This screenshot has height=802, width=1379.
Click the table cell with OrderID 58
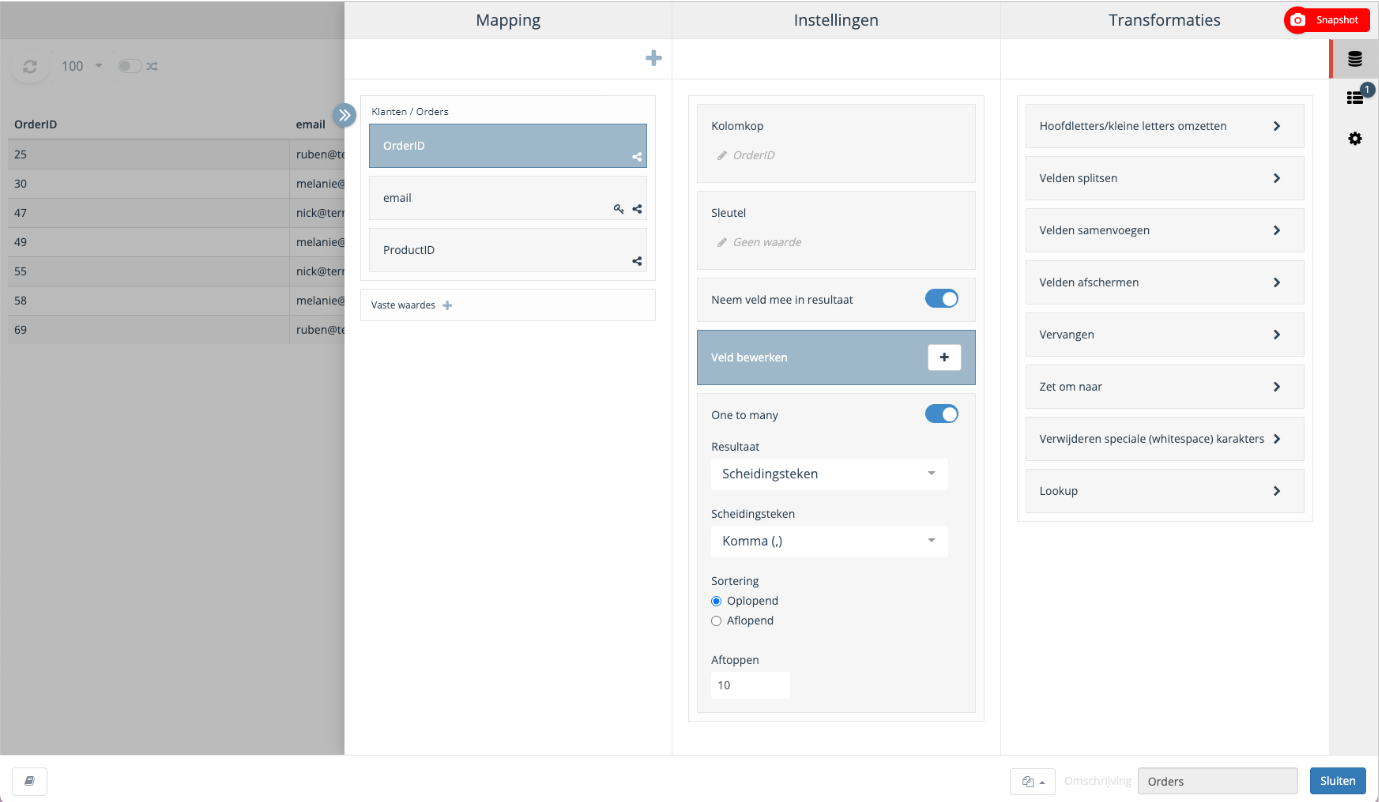[149, 300]
